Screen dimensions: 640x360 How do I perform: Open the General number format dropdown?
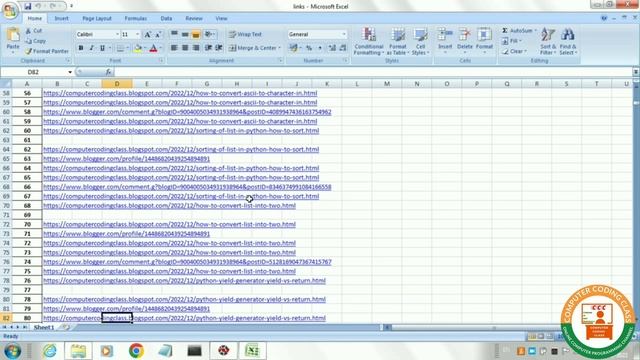coord(344,34)
